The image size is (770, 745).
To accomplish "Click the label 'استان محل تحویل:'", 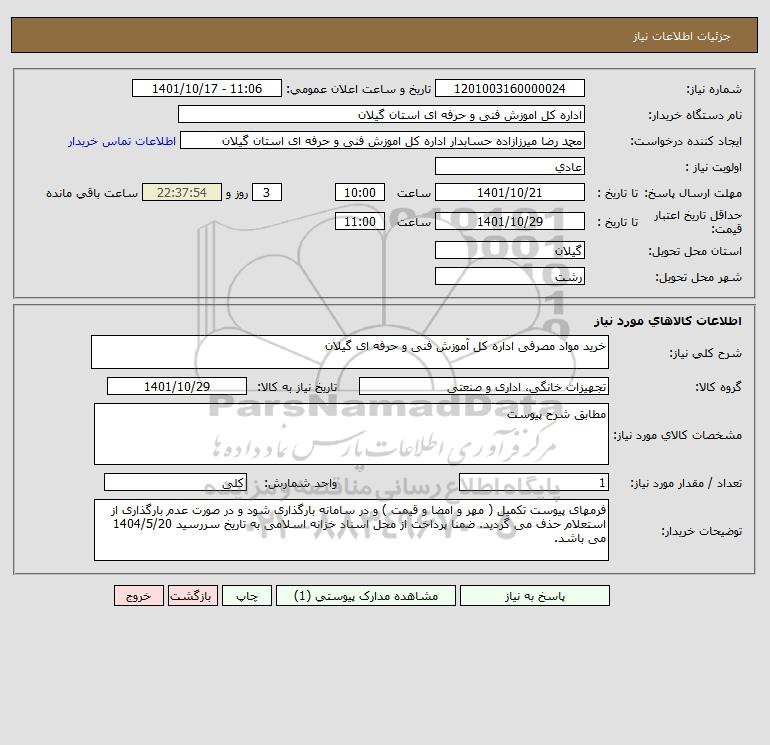I will [695, 251].
